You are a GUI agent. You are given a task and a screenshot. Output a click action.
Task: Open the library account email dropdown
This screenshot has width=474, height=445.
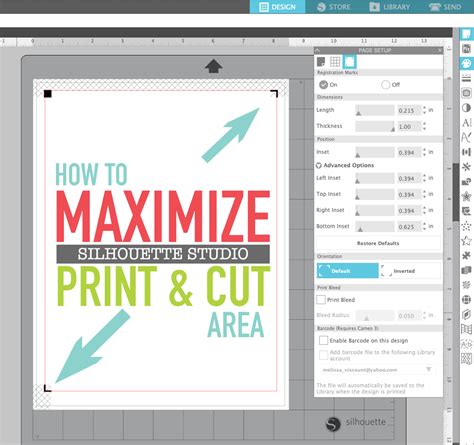429,369
